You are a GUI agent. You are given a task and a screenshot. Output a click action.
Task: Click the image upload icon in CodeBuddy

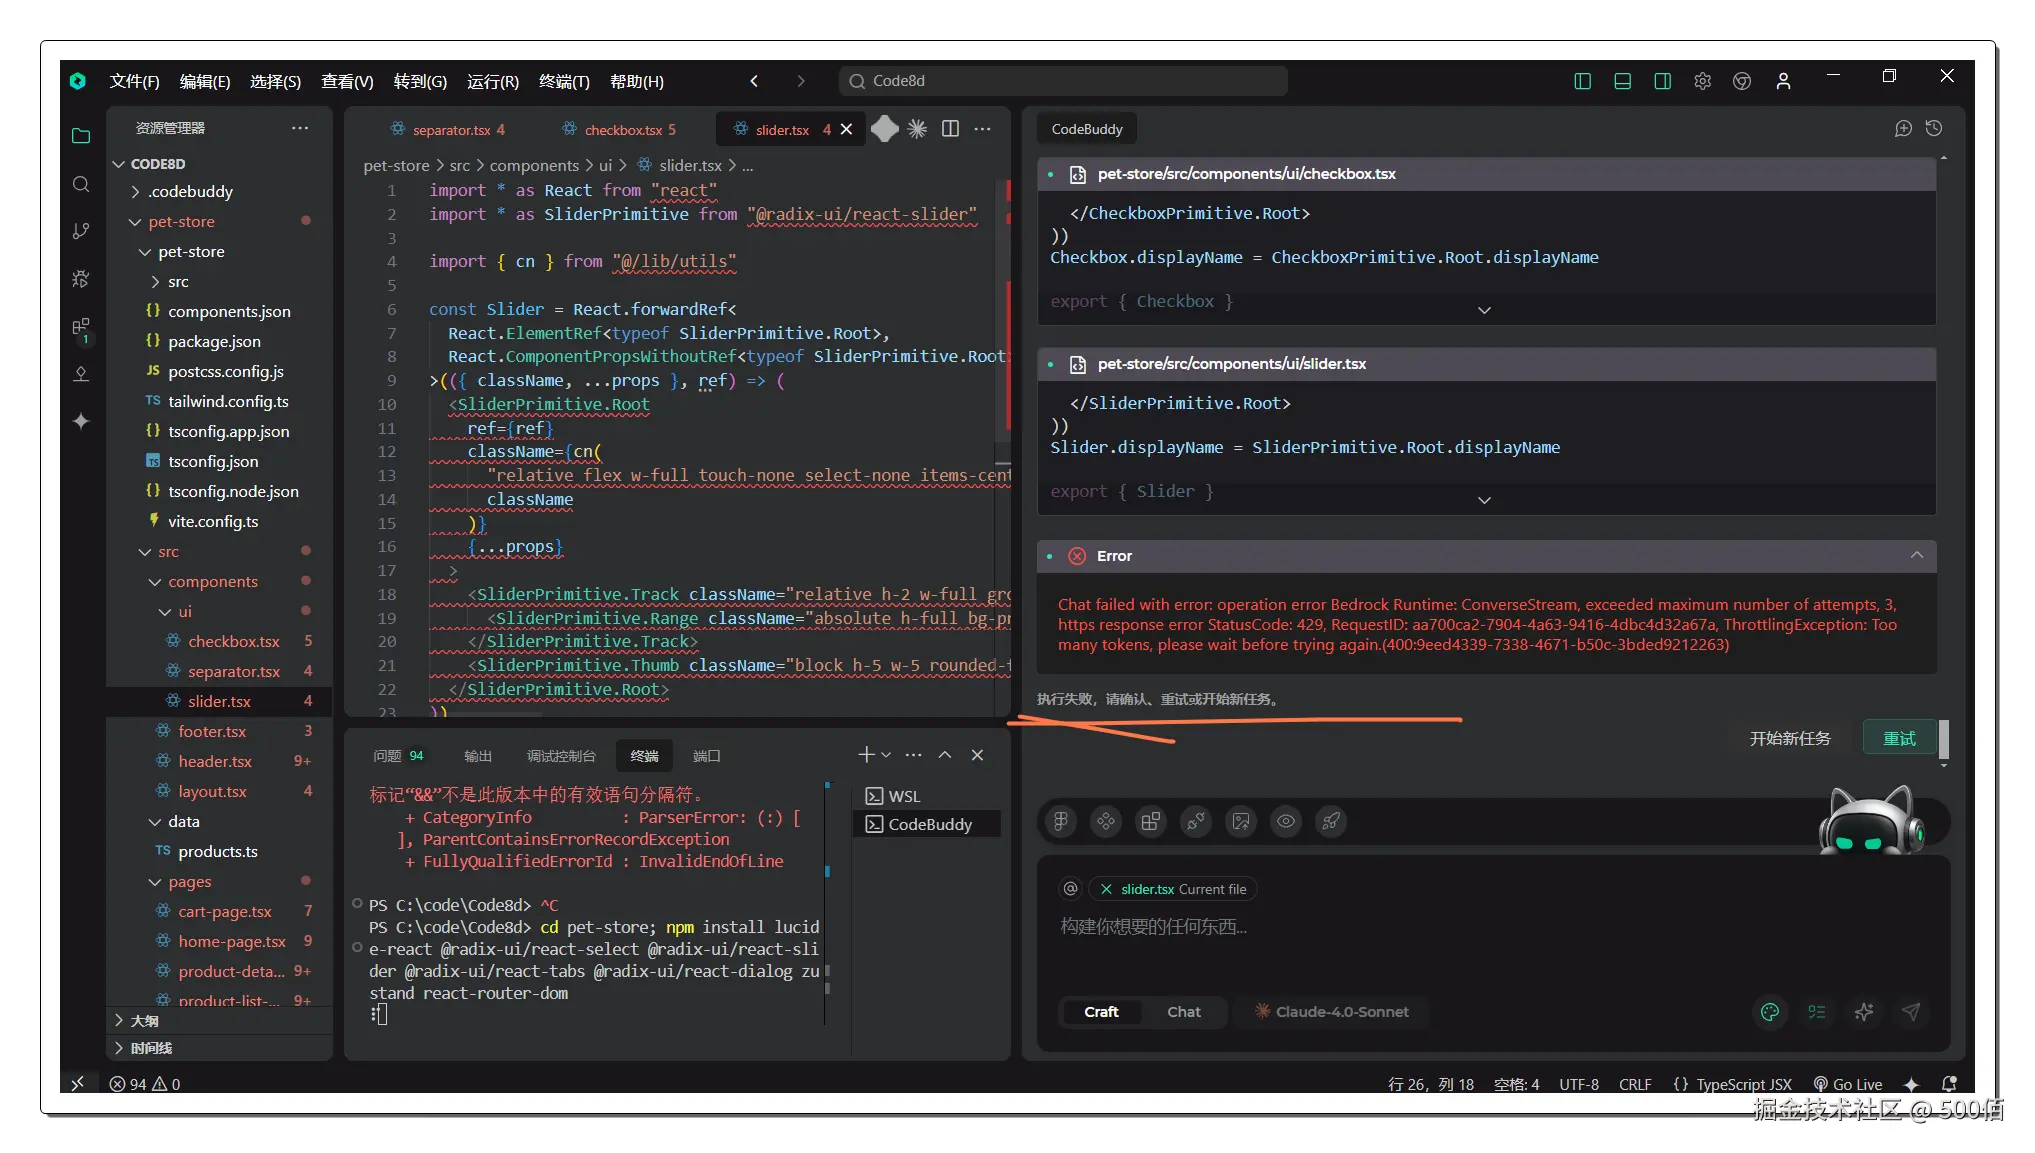(x=1241, y=821)
